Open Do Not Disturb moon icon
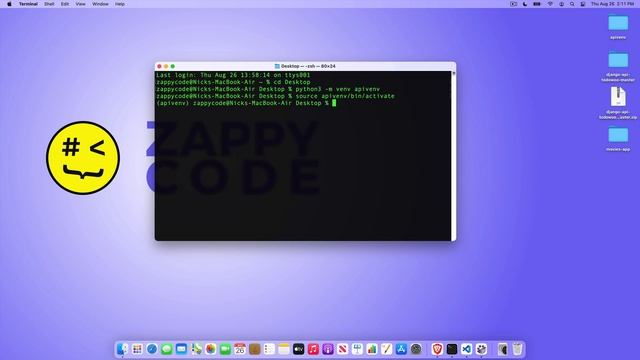Viewport: 640px width, 360px height. click(525, 4)
